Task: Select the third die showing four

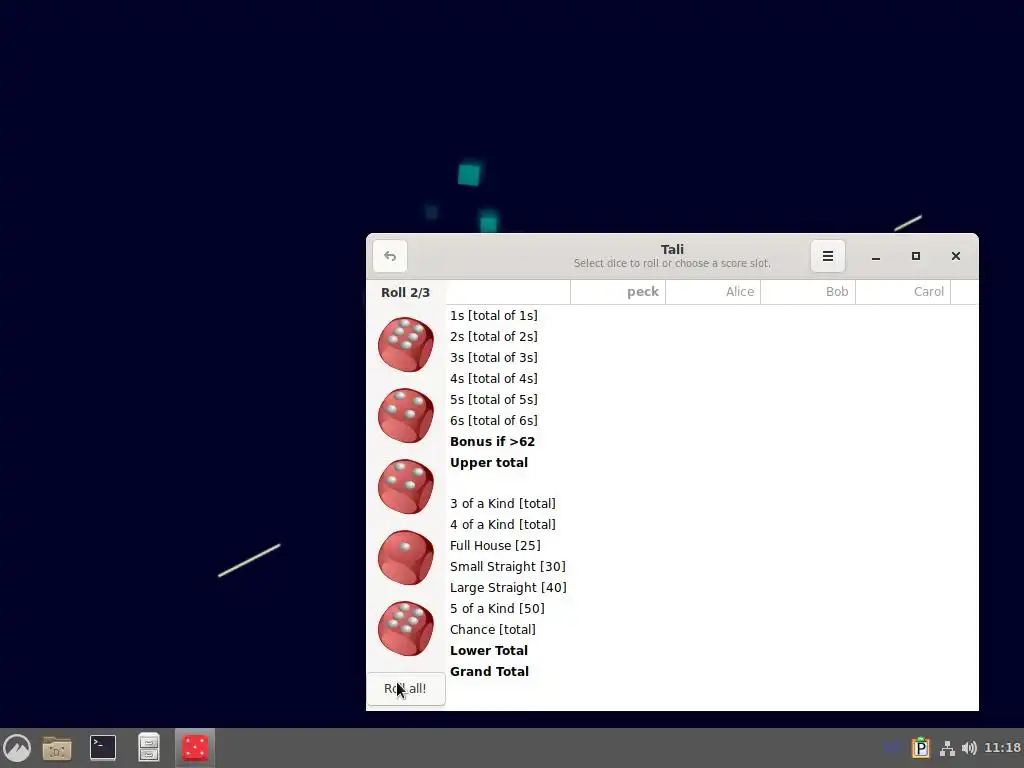Action: (x=406, y=487)
